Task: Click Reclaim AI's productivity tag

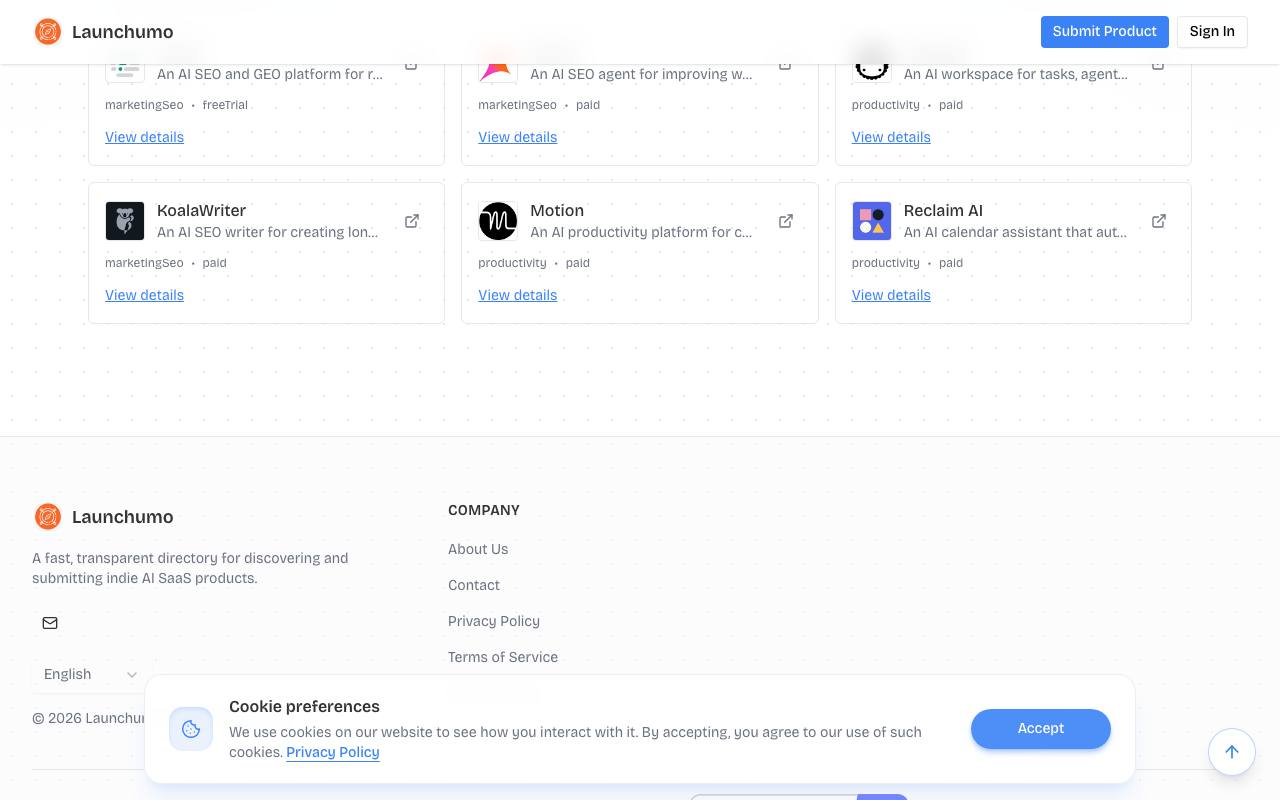Action: [886, 263]
